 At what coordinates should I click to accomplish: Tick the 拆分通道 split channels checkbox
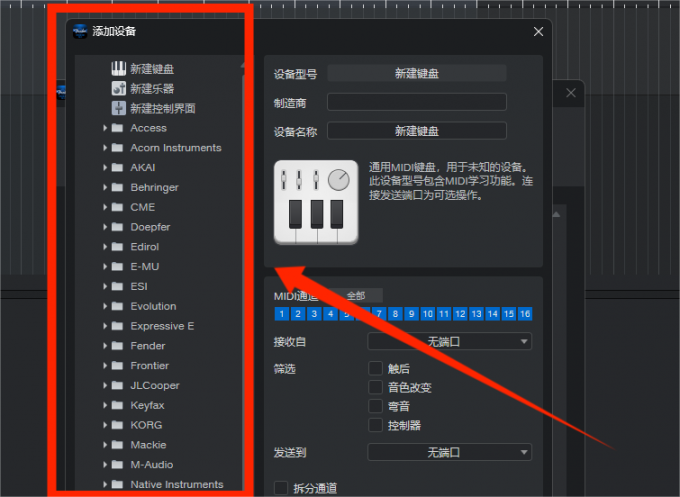[x=281, y=488]
